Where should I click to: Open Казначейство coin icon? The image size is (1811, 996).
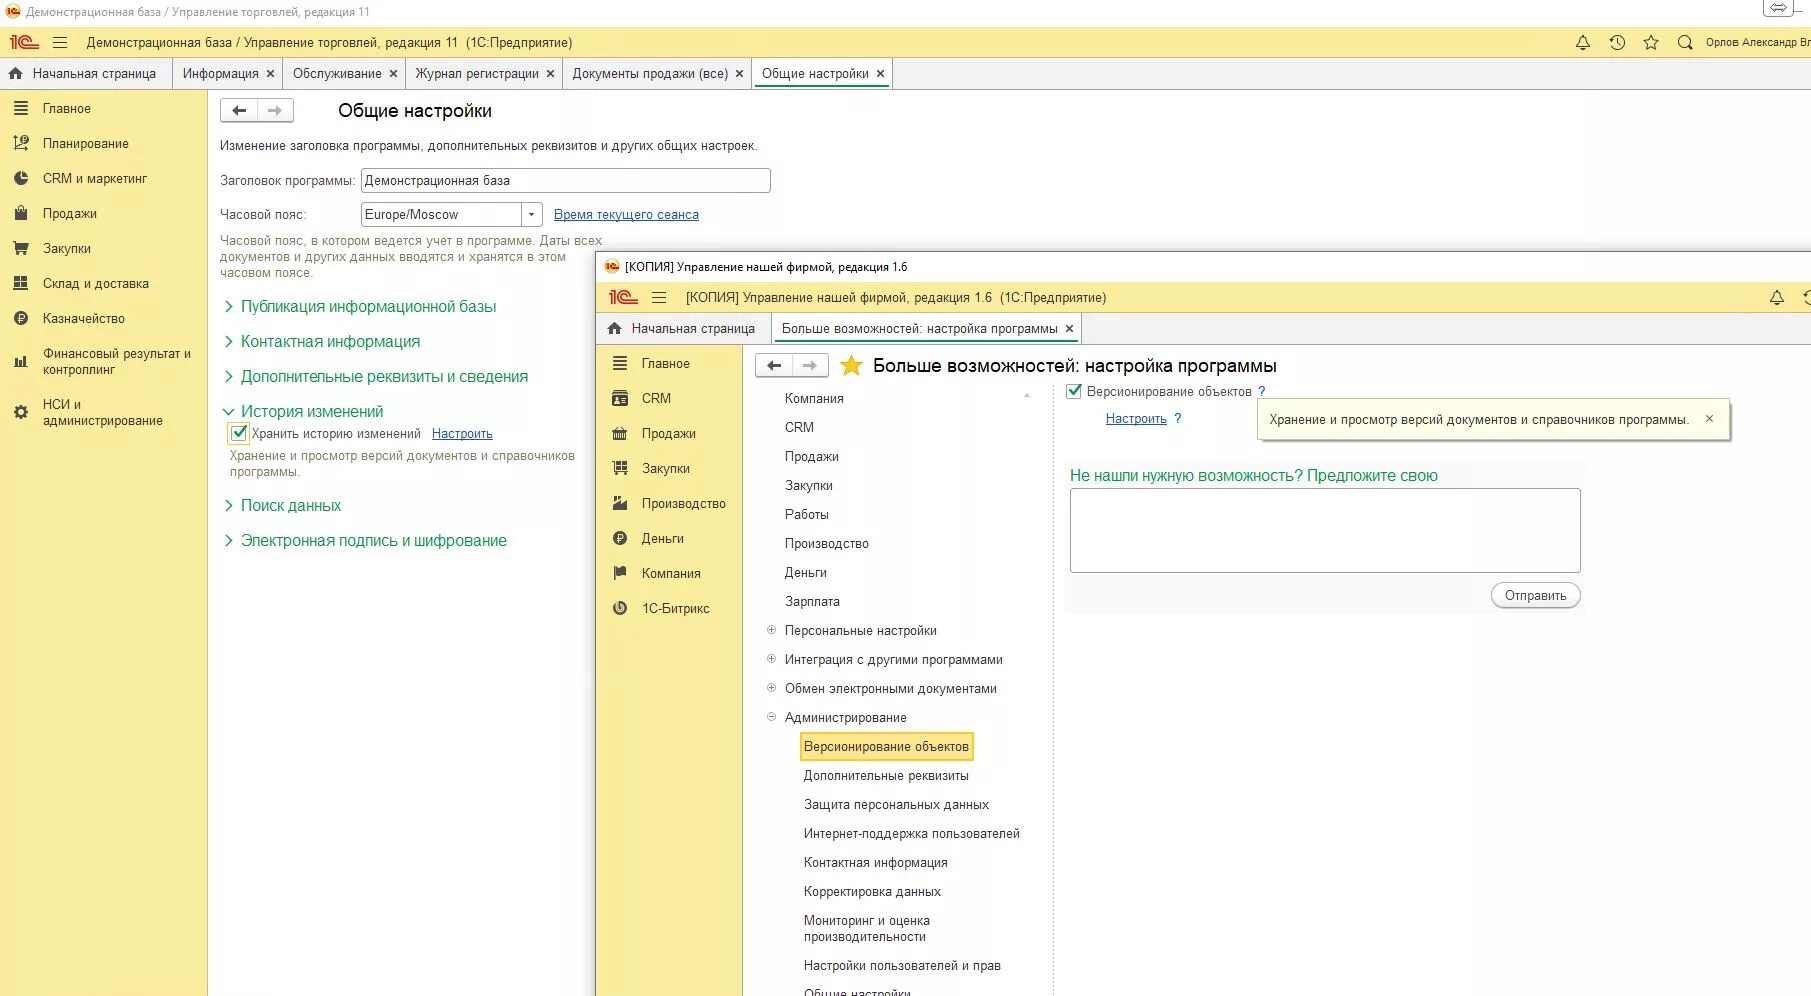pos(21,318)
